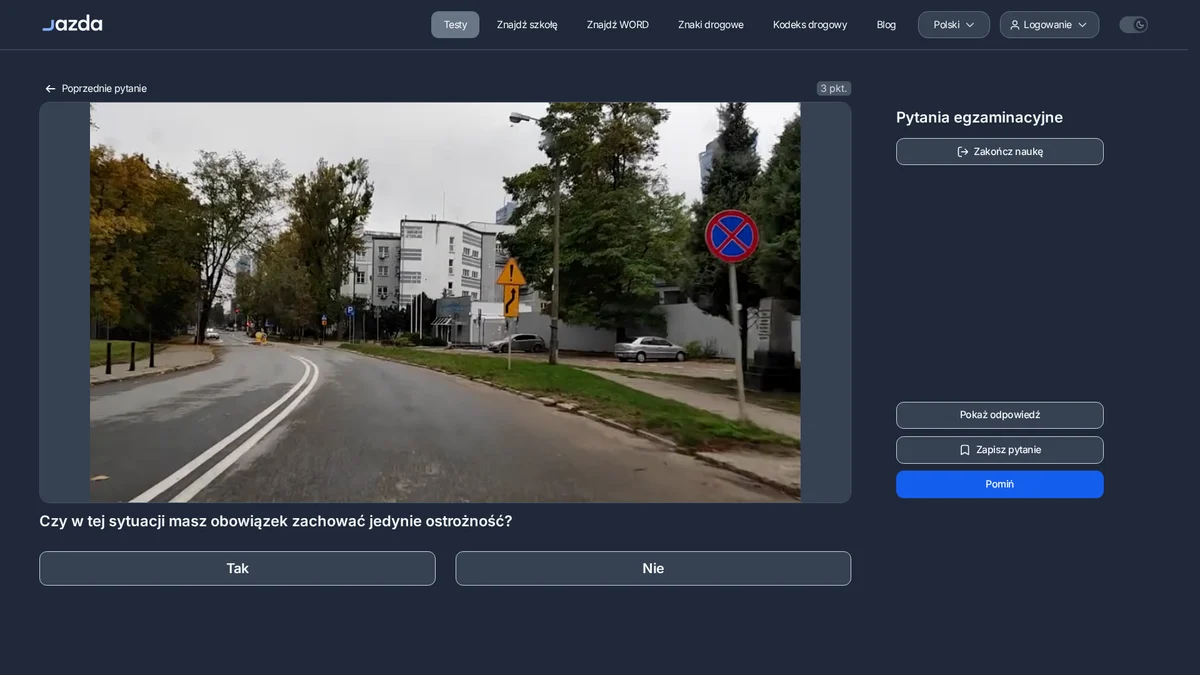The image size is (1200, 675).
Task: Click the road situation photo
Action: point(445,302)
